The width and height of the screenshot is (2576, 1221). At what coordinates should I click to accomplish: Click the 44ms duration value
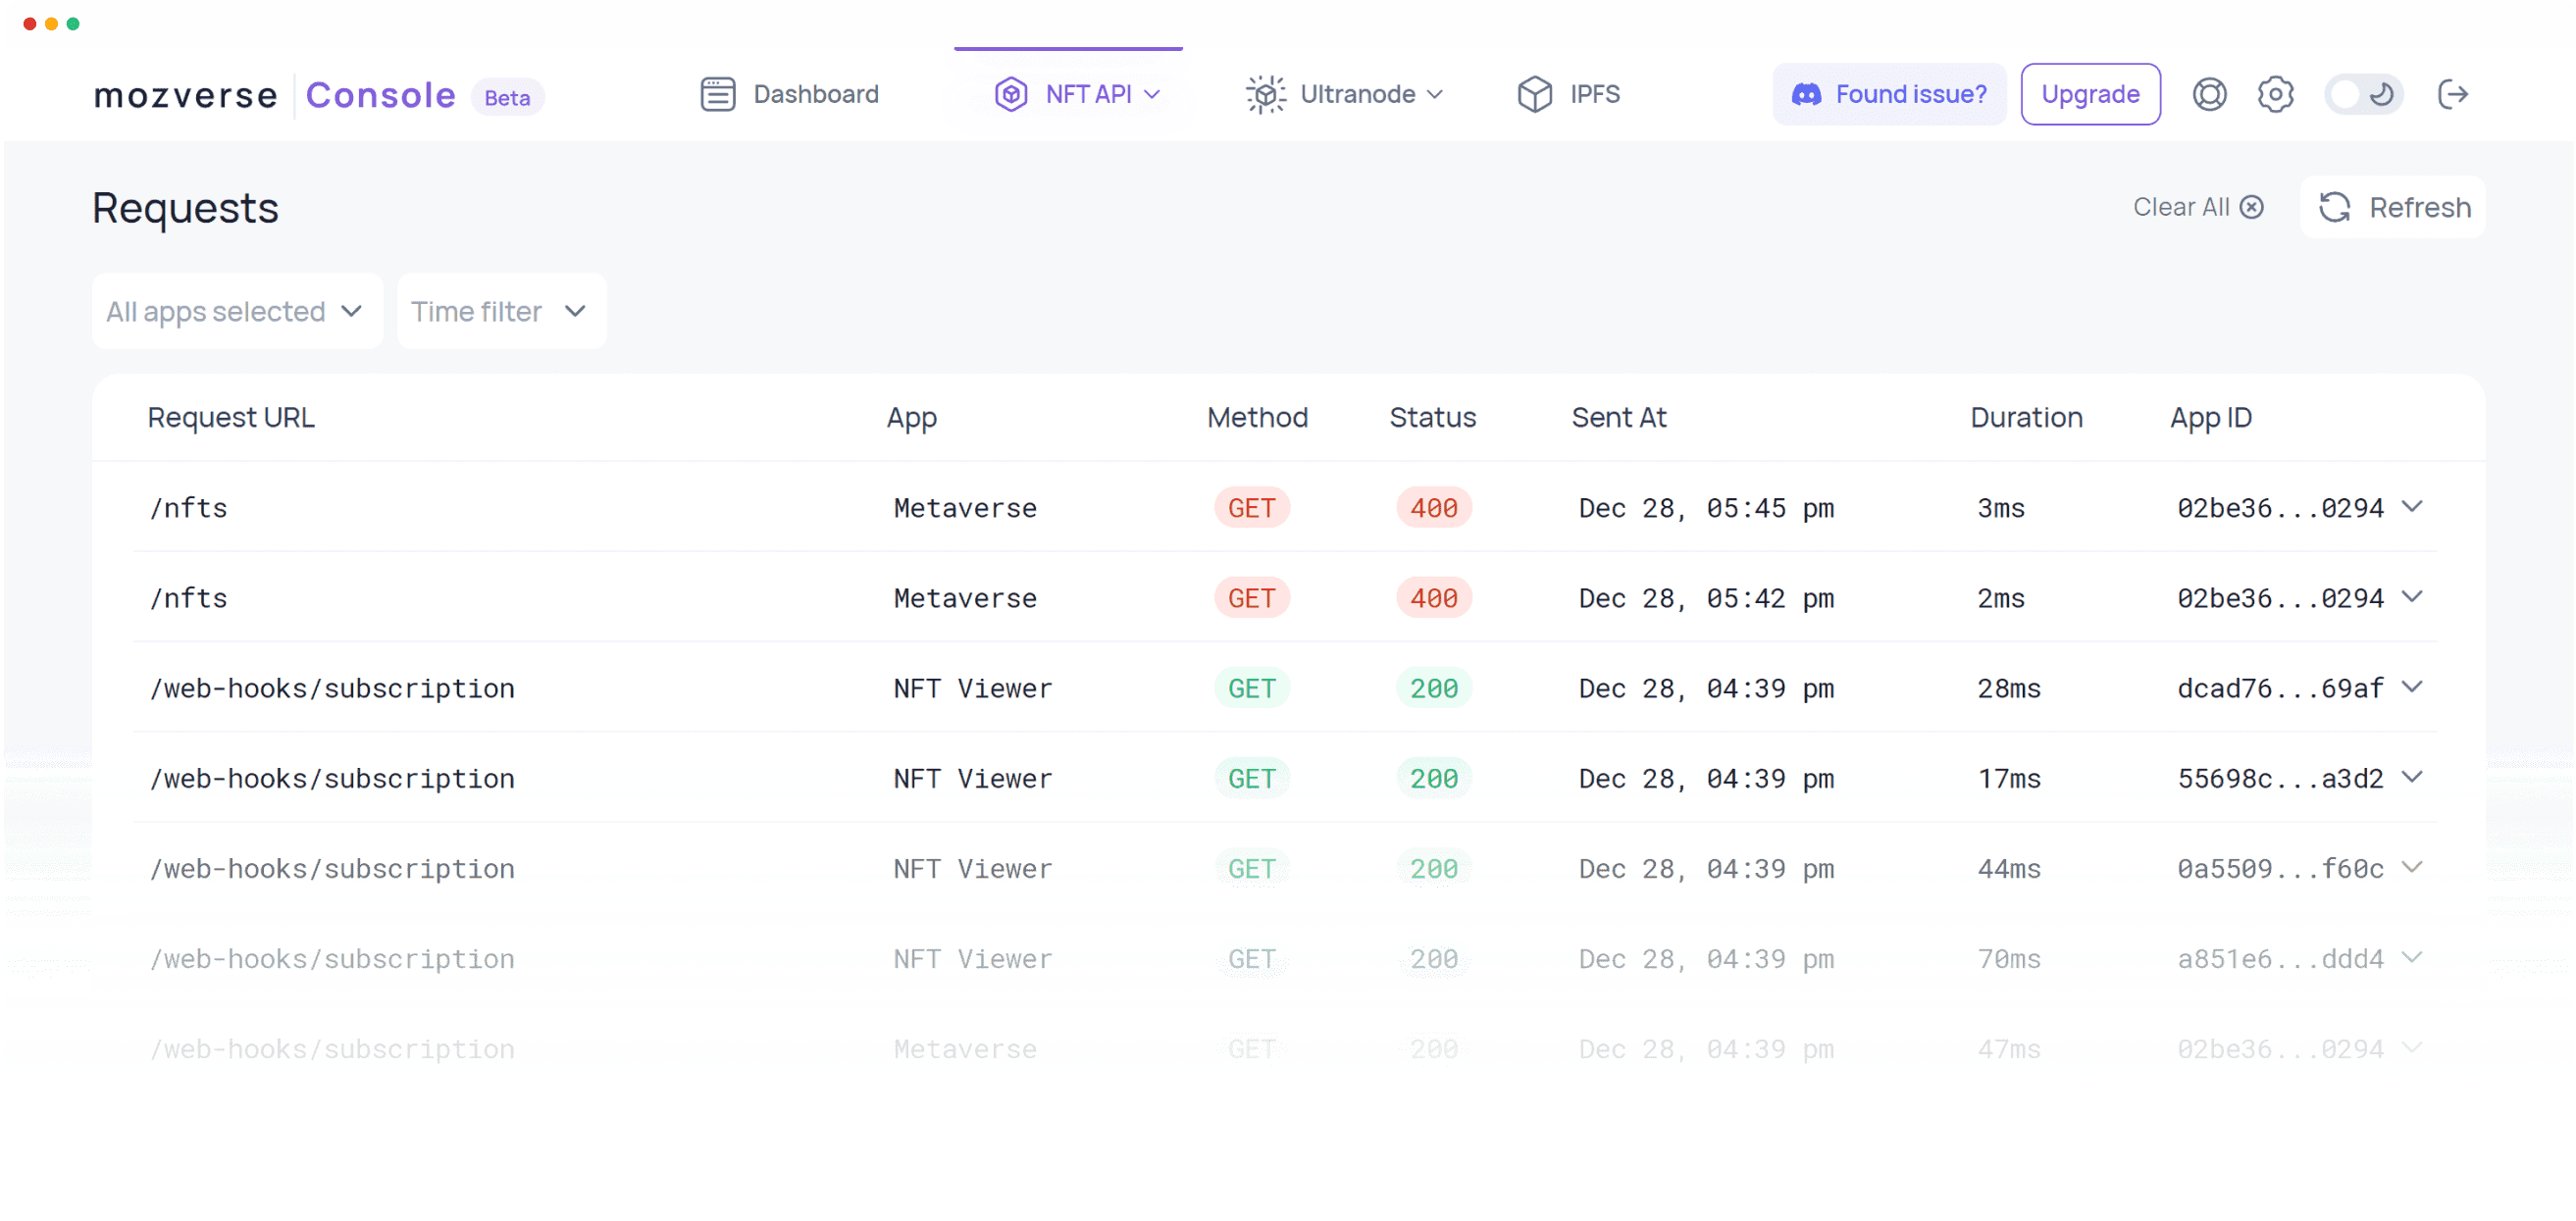coord(2008,868)
